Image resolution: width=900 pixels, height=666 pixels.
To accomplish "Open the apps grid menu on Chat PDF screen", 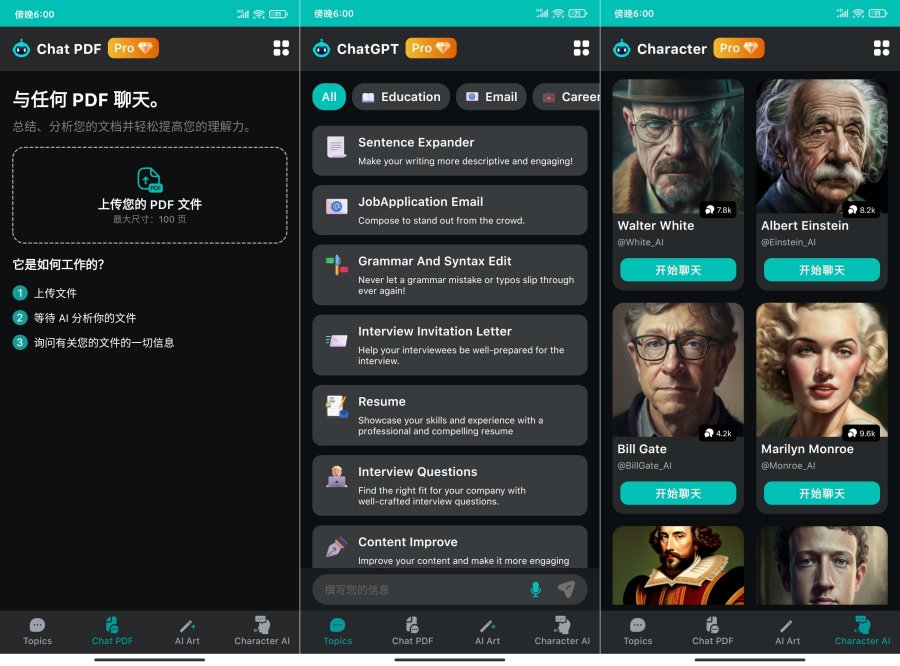I will point(281,47).
